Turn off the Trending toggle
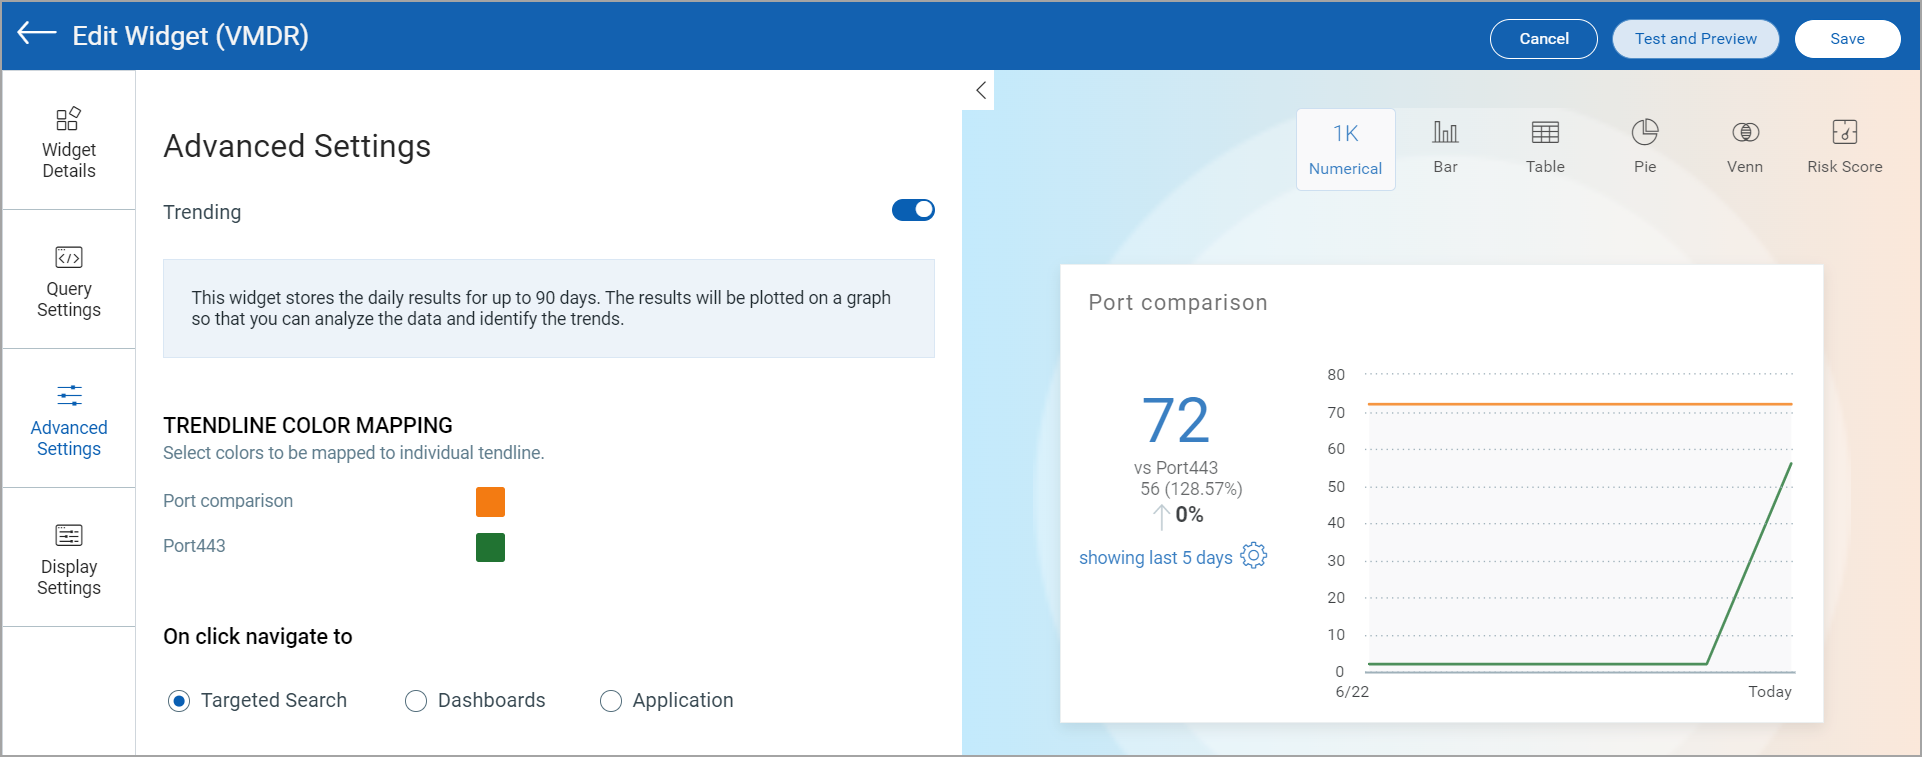1922x757 pixels. coord(913,210)
